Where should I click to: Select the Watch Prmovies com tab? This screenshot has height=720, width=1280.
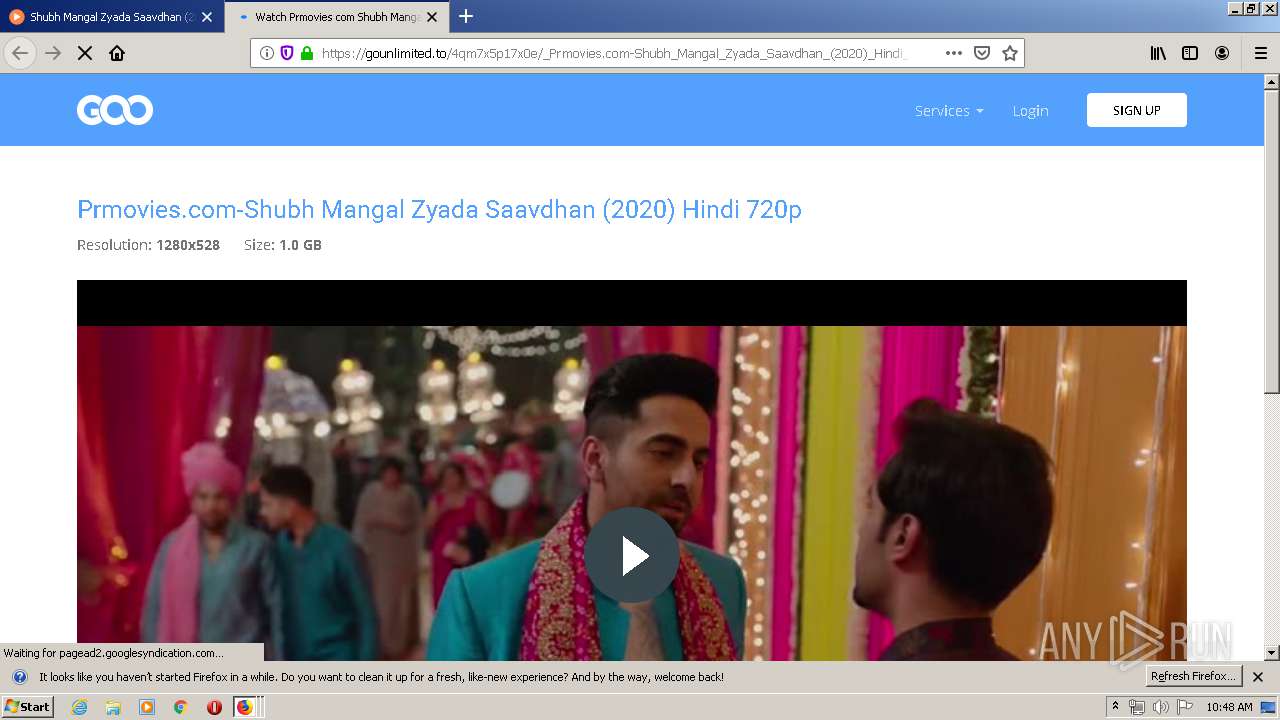tap(337, 17)
